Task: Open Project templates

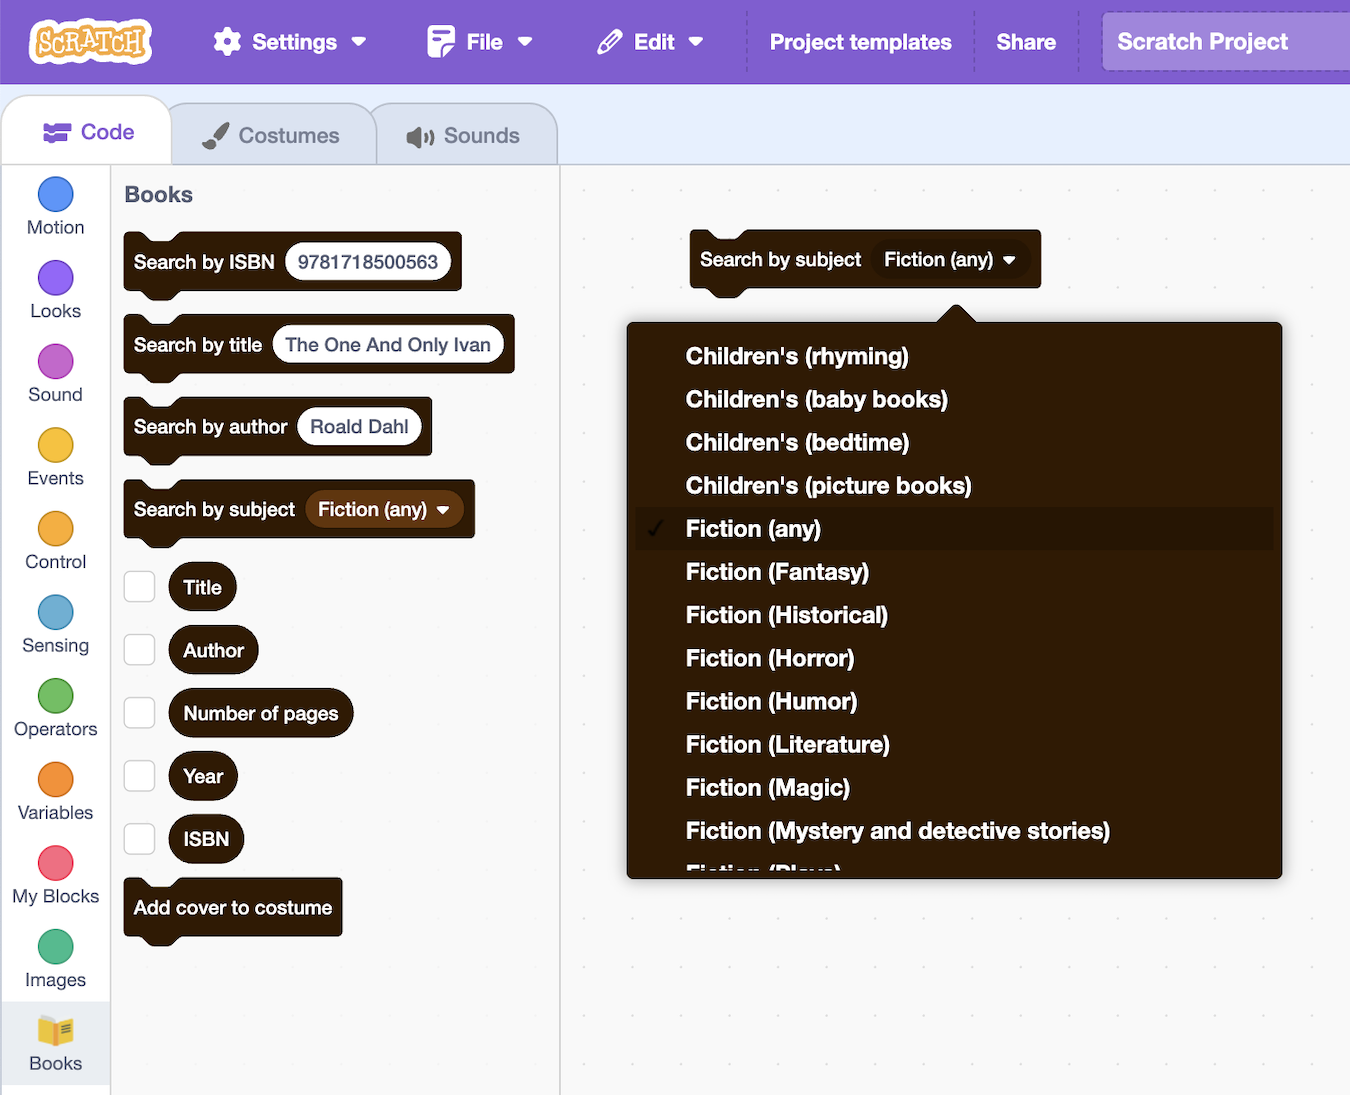Action: point(860,42)
